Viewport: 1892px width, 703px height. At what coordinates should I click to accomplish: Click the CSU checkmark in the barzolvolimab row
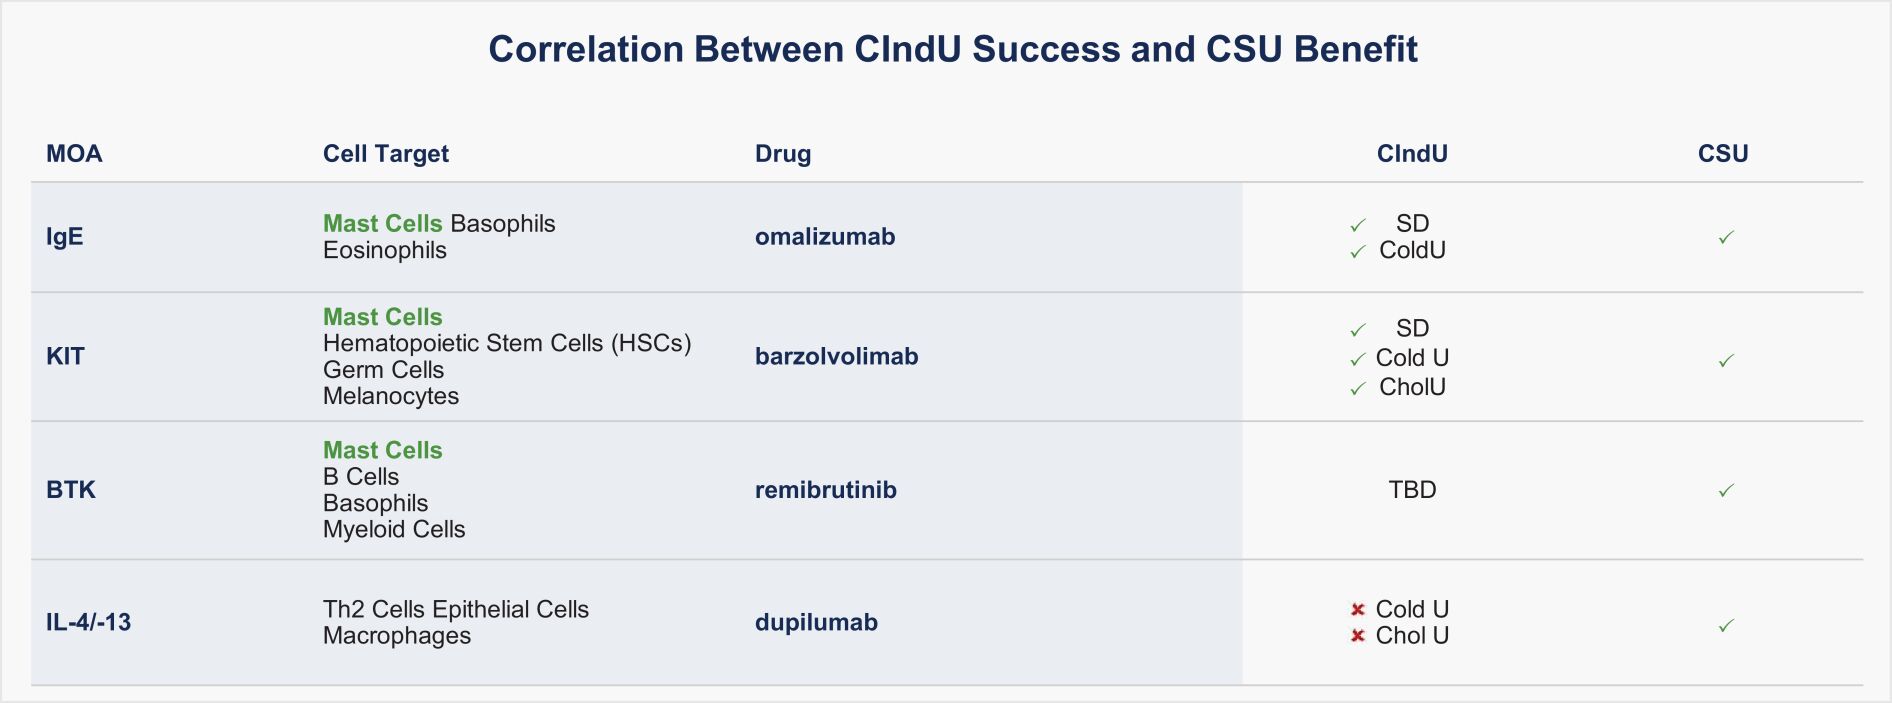[x=1726, y=361]
